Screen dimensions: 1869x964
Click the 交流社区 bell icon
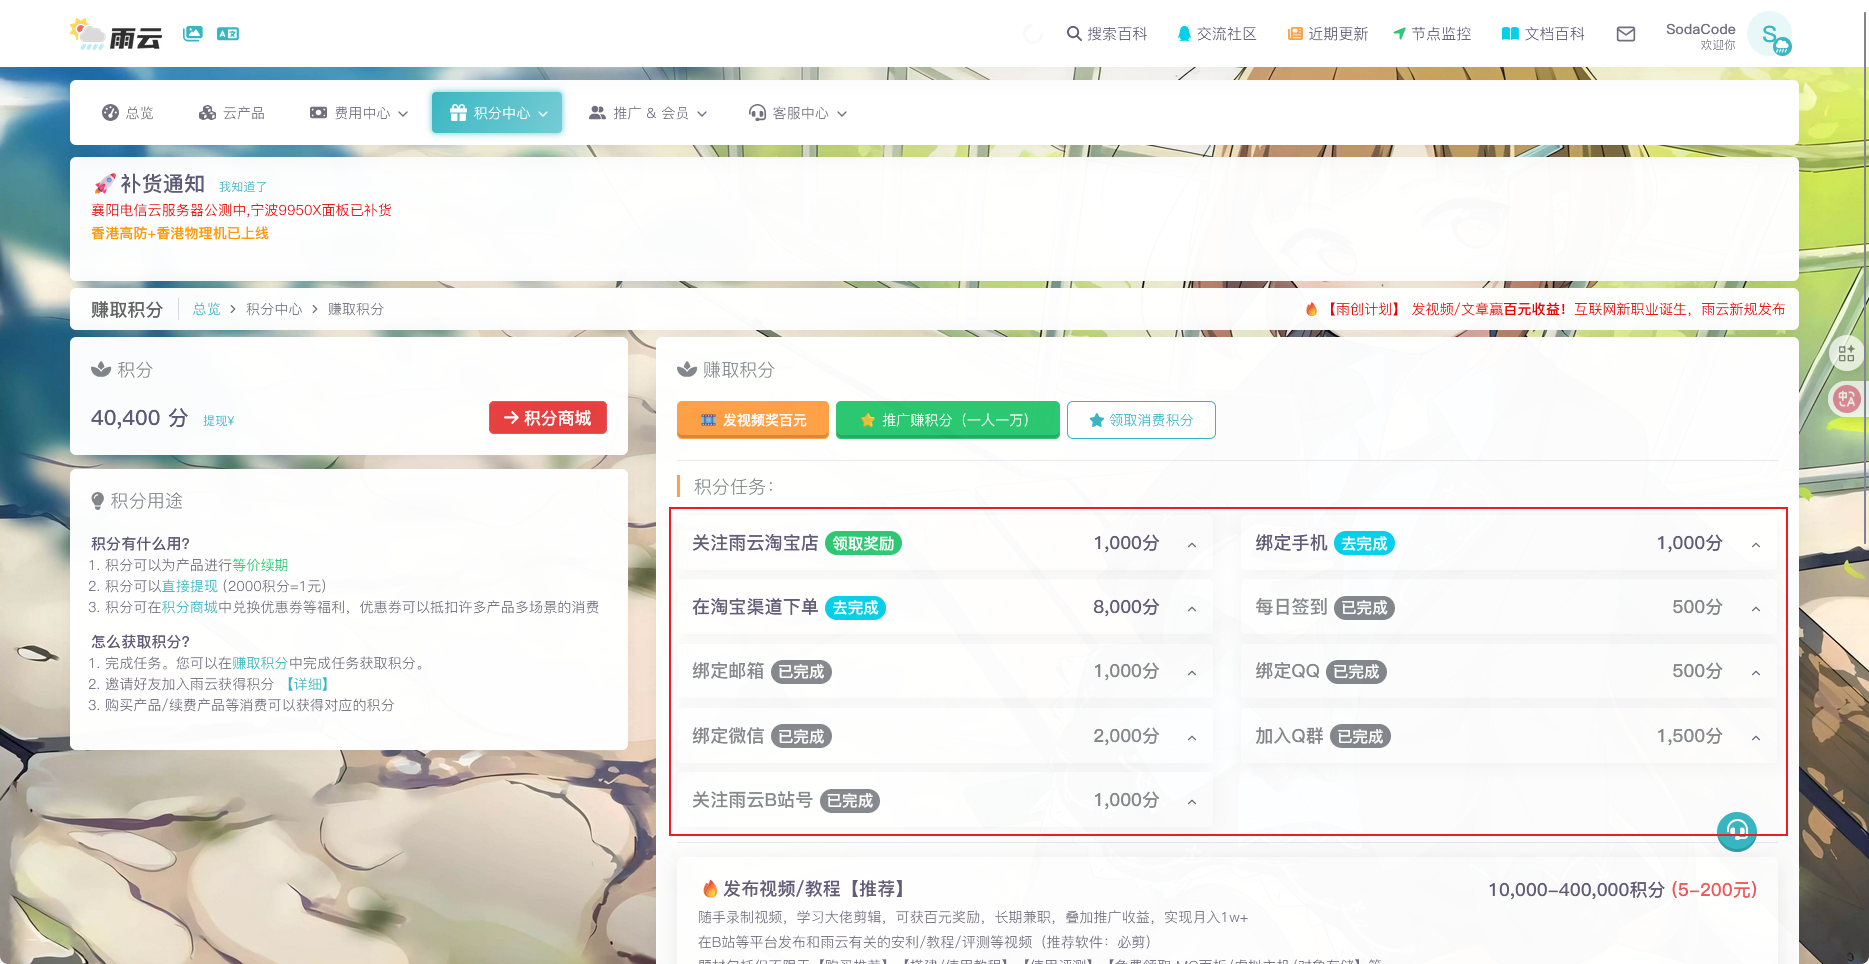tap(1184, 33)
